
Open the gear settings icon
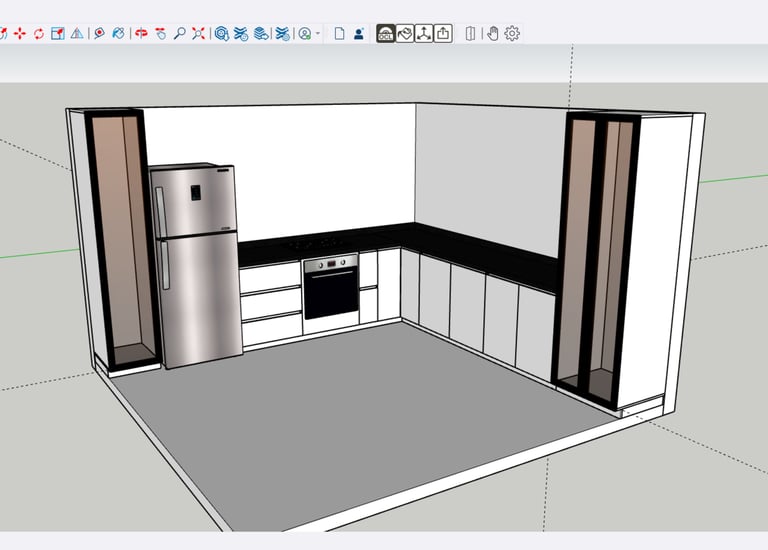(x=512, y=33)
